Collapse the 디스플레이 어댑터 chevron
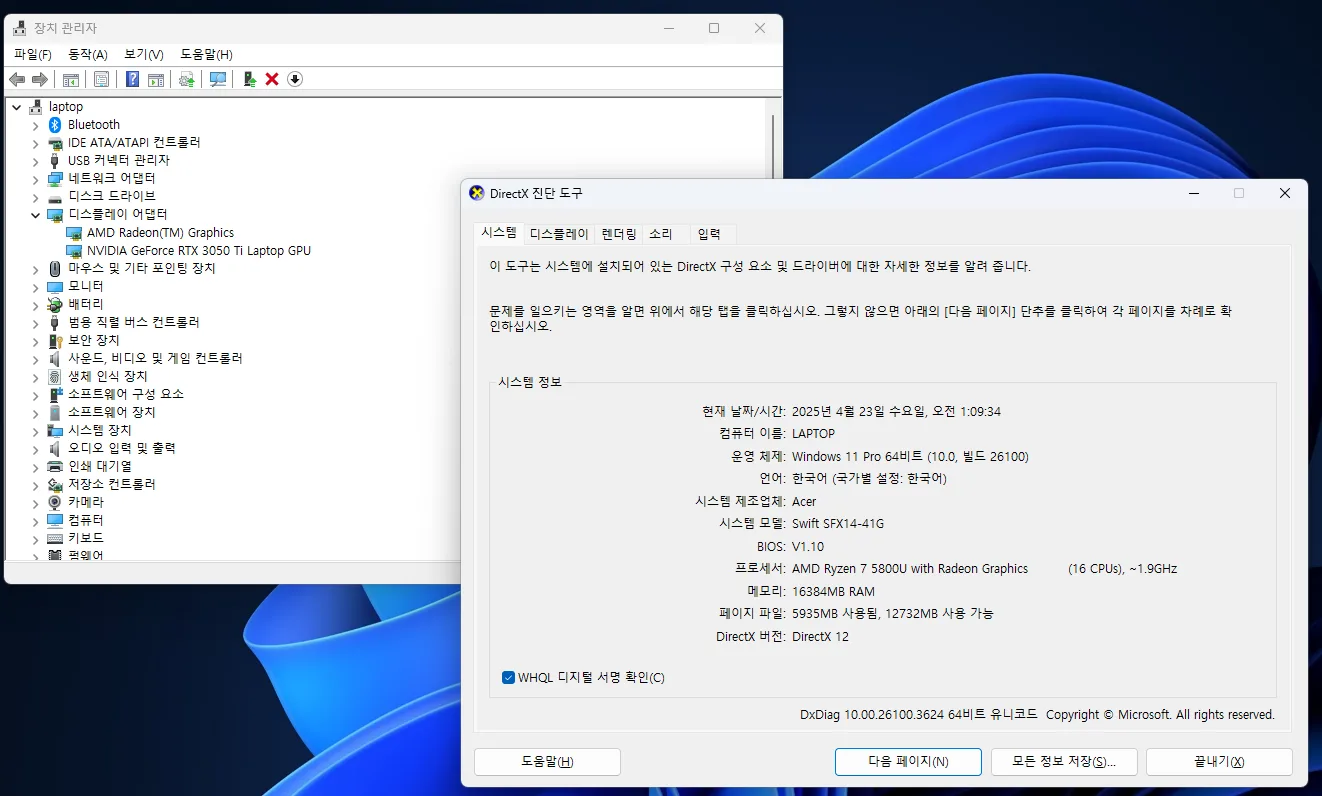 (x=35, y=215)
